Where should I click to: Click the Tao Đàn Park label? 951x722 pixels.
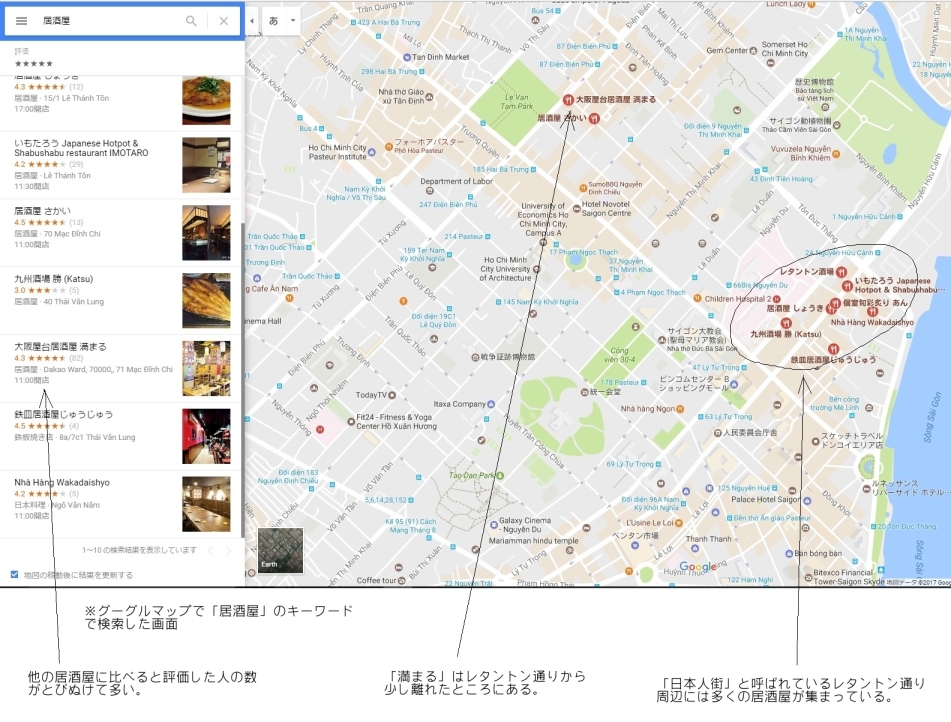coord(472,476)
